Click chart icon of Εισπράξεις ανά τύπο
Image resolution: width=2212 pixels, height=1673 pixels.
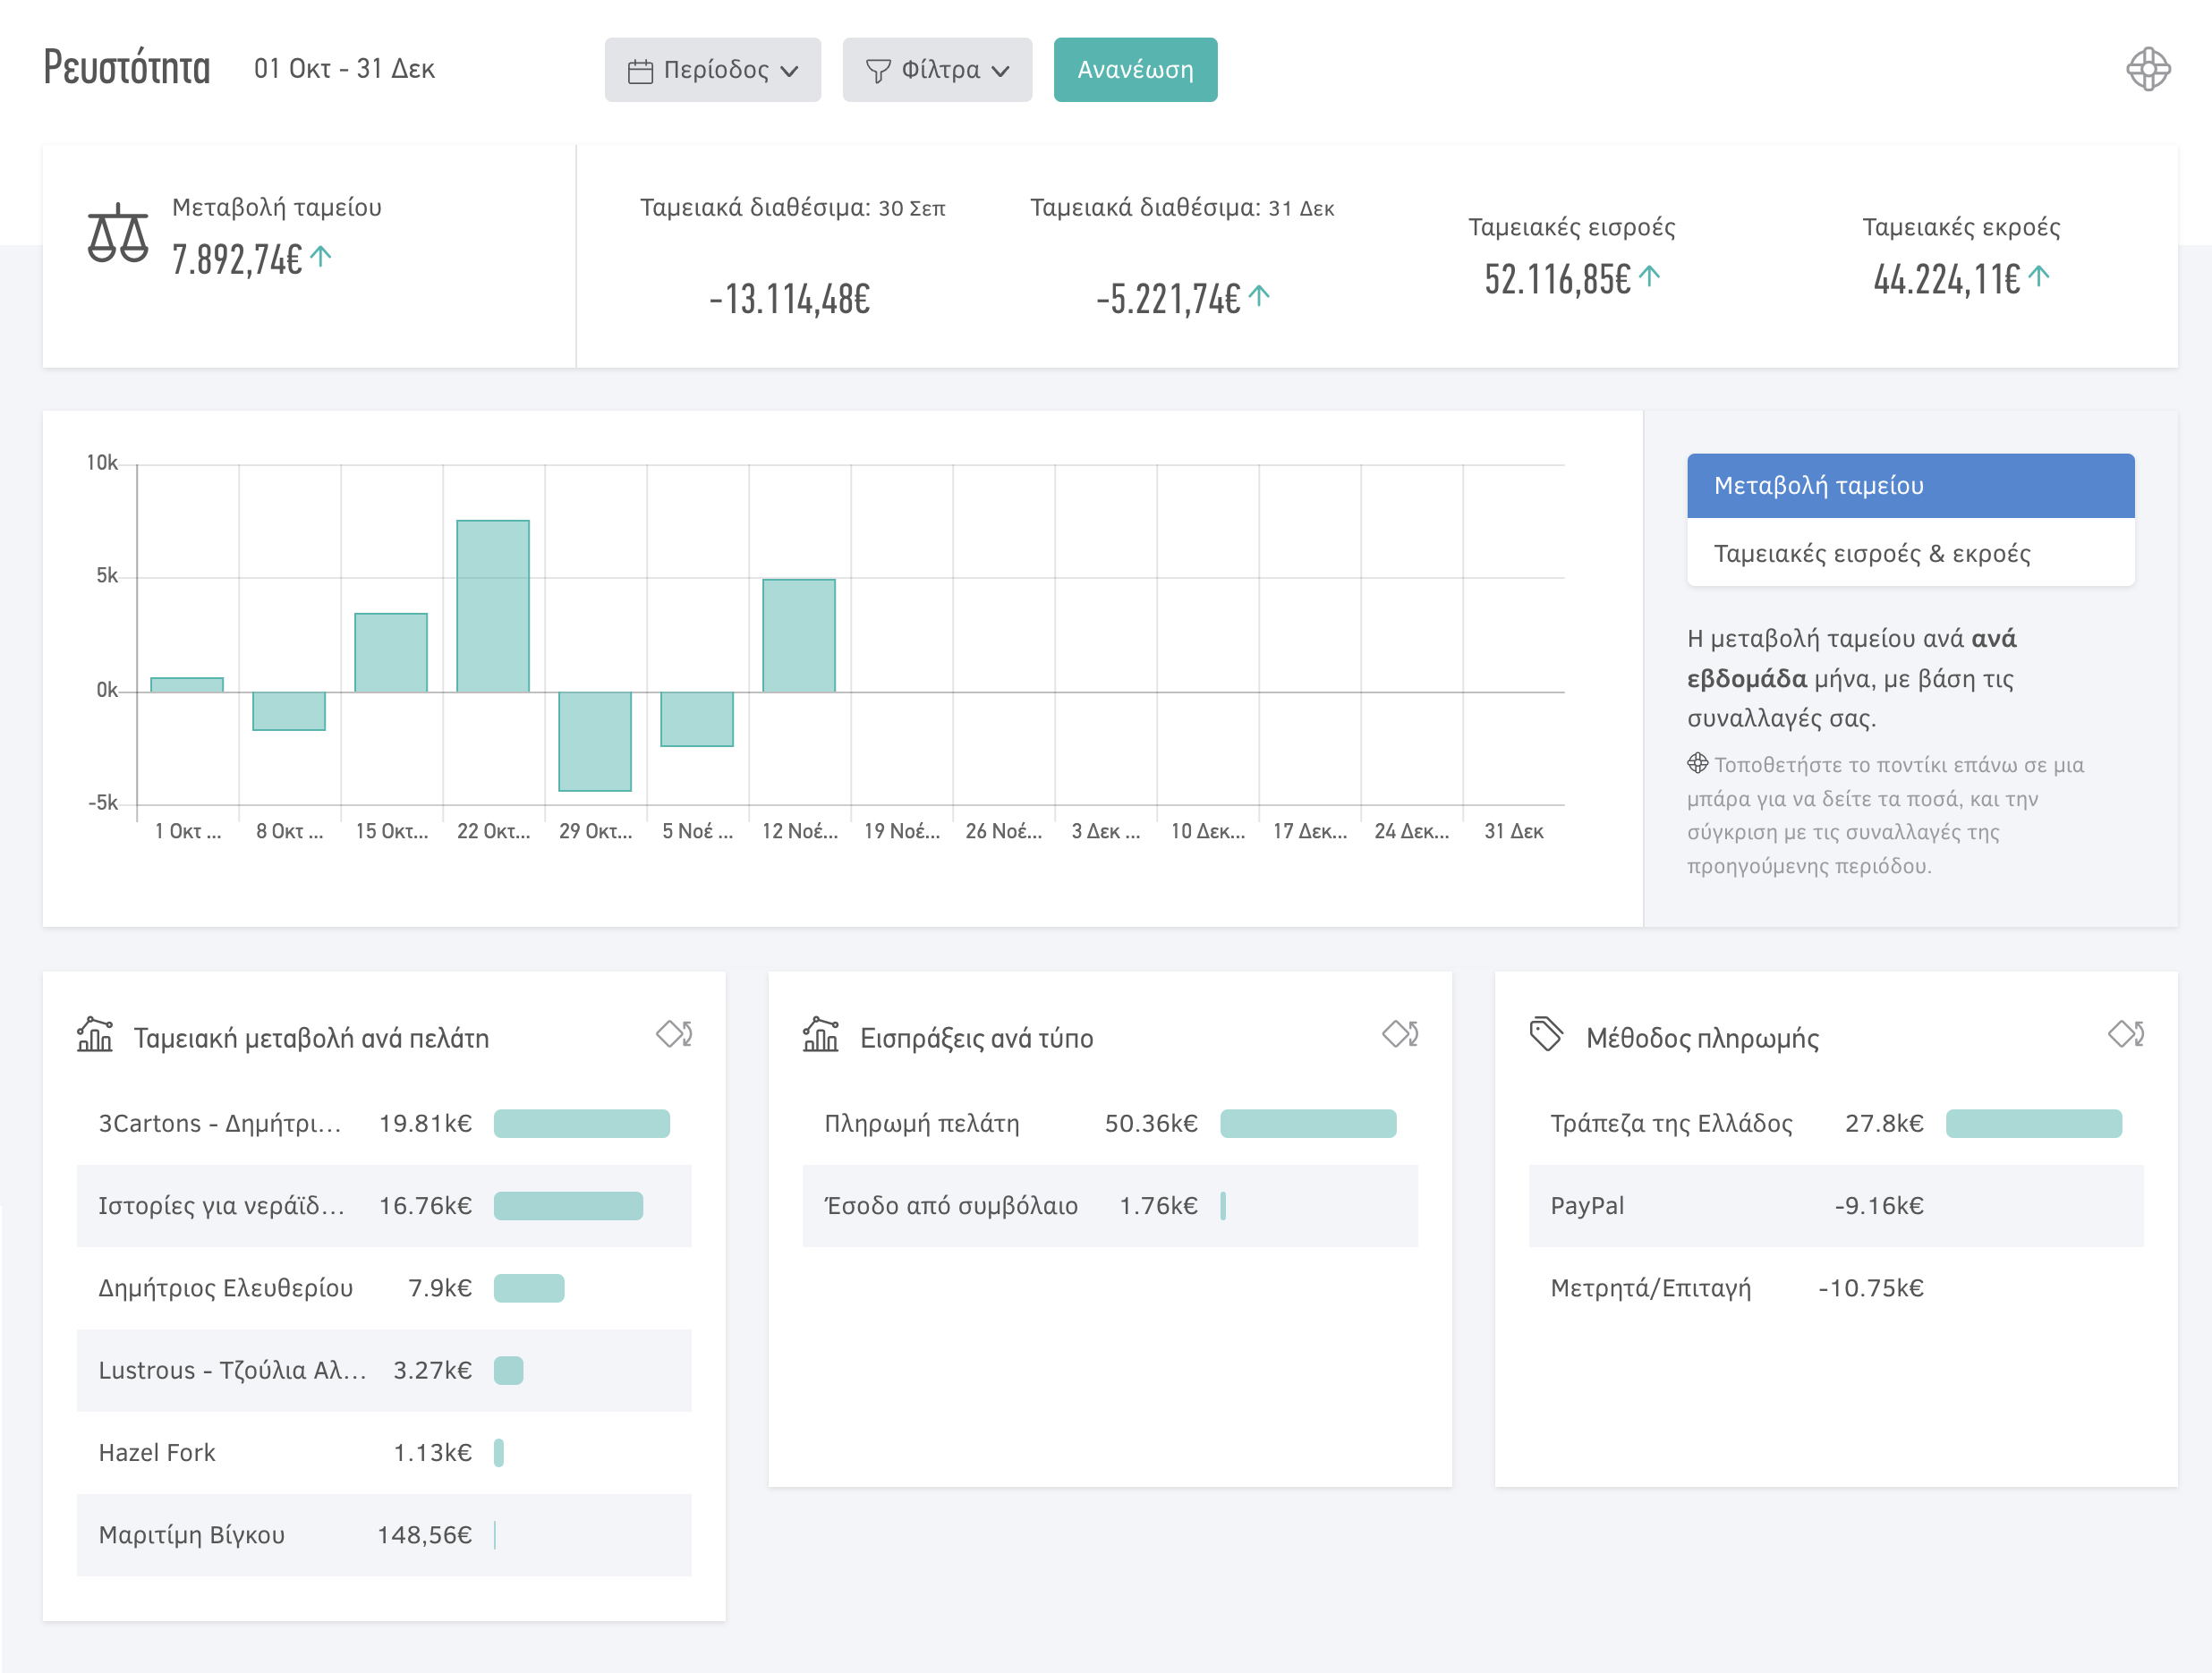click(x=821, y=1035)
